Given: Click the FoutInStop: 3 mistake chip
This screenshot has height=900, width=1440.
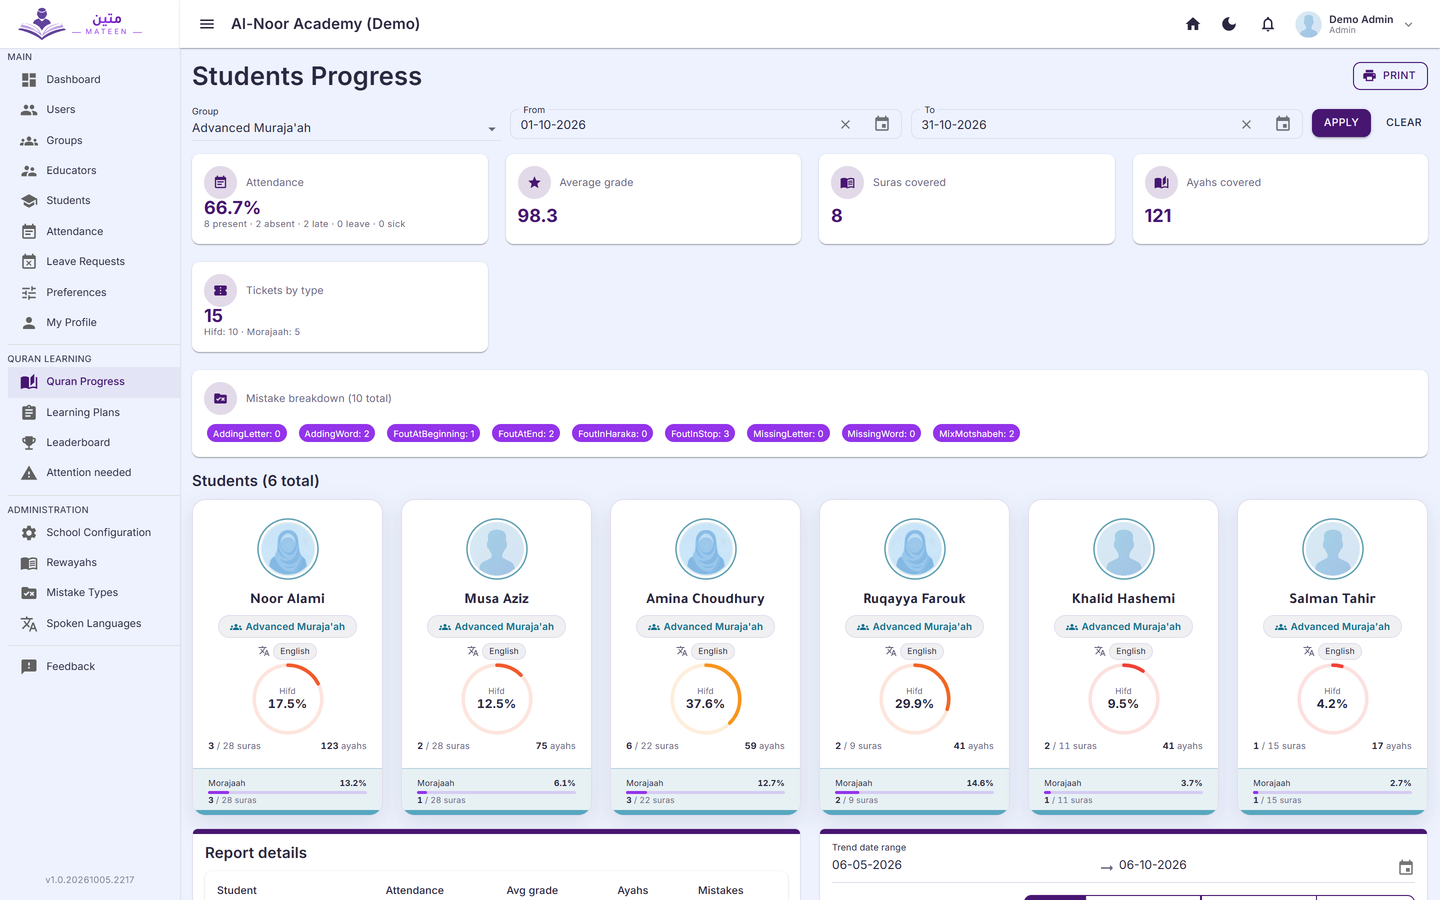Looking at the screenshot, I should 700,434.
